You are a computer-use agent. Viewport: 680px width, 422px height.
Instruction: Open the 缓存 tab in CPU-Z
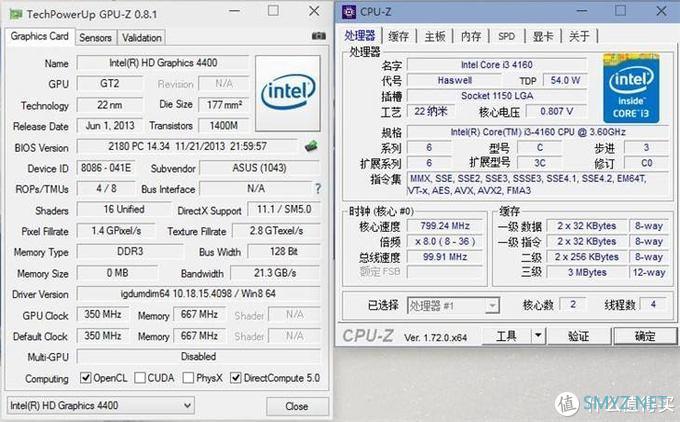coord(399,36)
